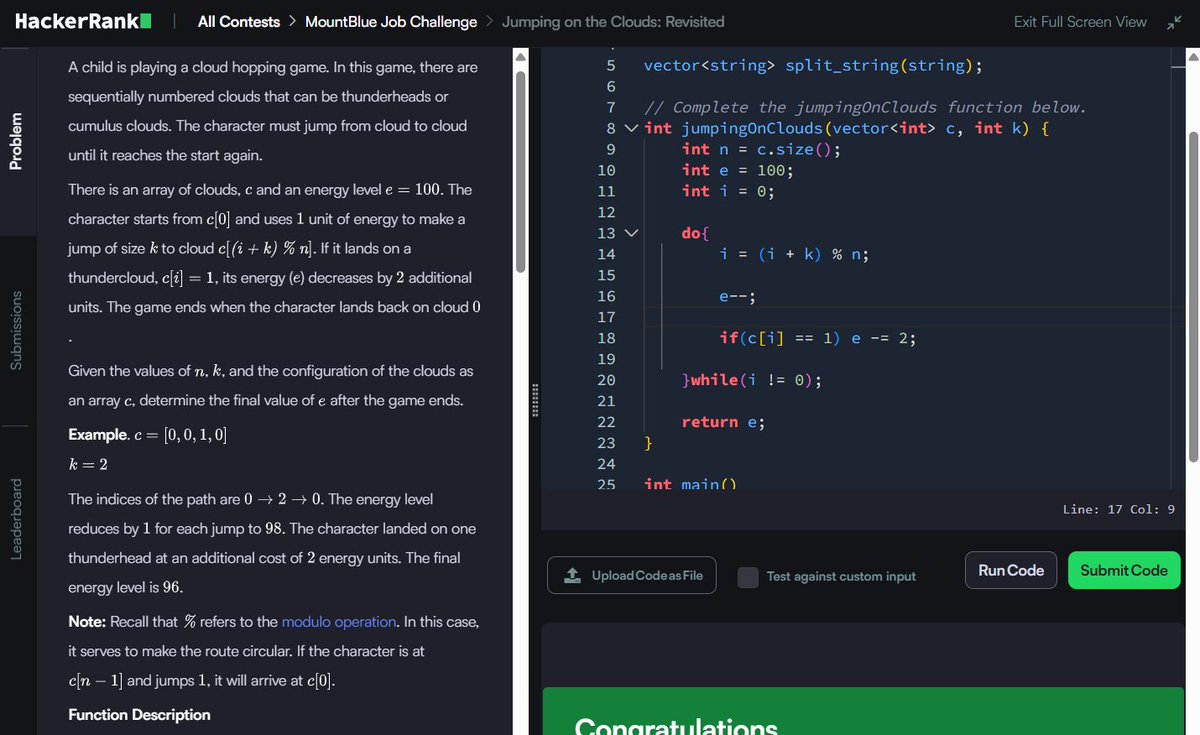Click the problem panel scroll up arrow
The width and height of the screenshot is (1200, 735).
520,58
